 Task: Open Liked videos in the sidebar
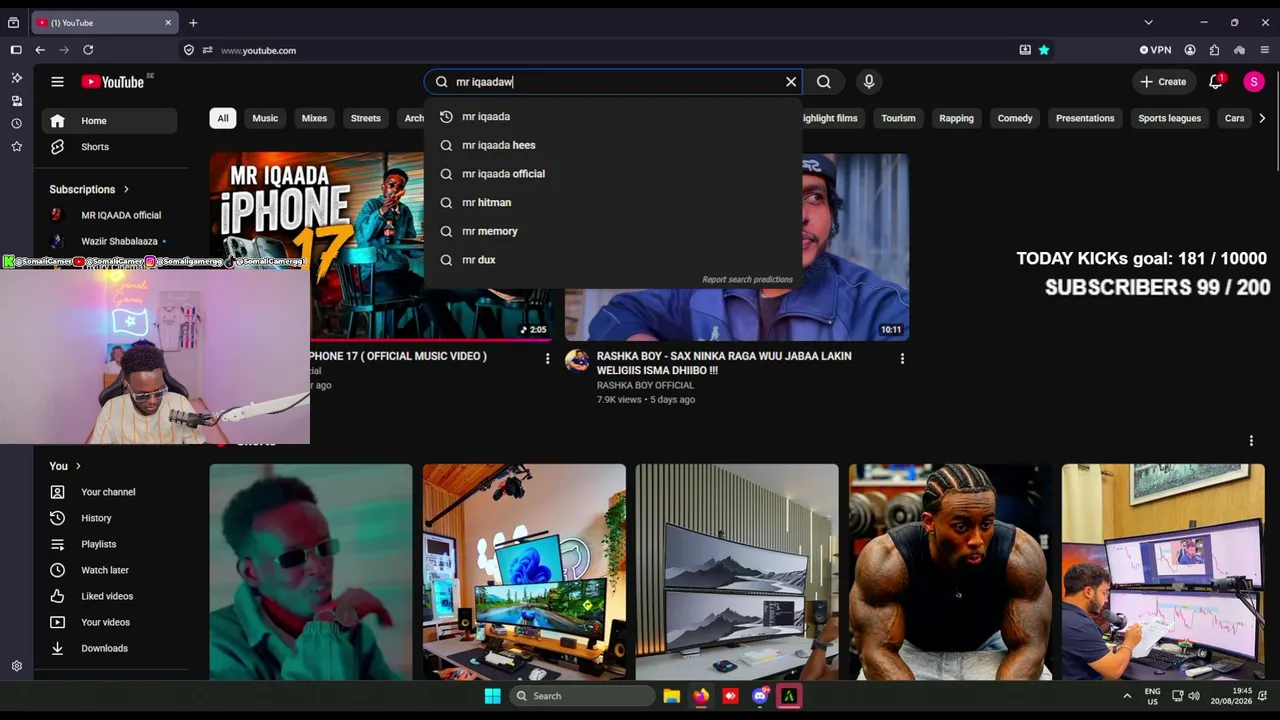(x=109, y=596)
